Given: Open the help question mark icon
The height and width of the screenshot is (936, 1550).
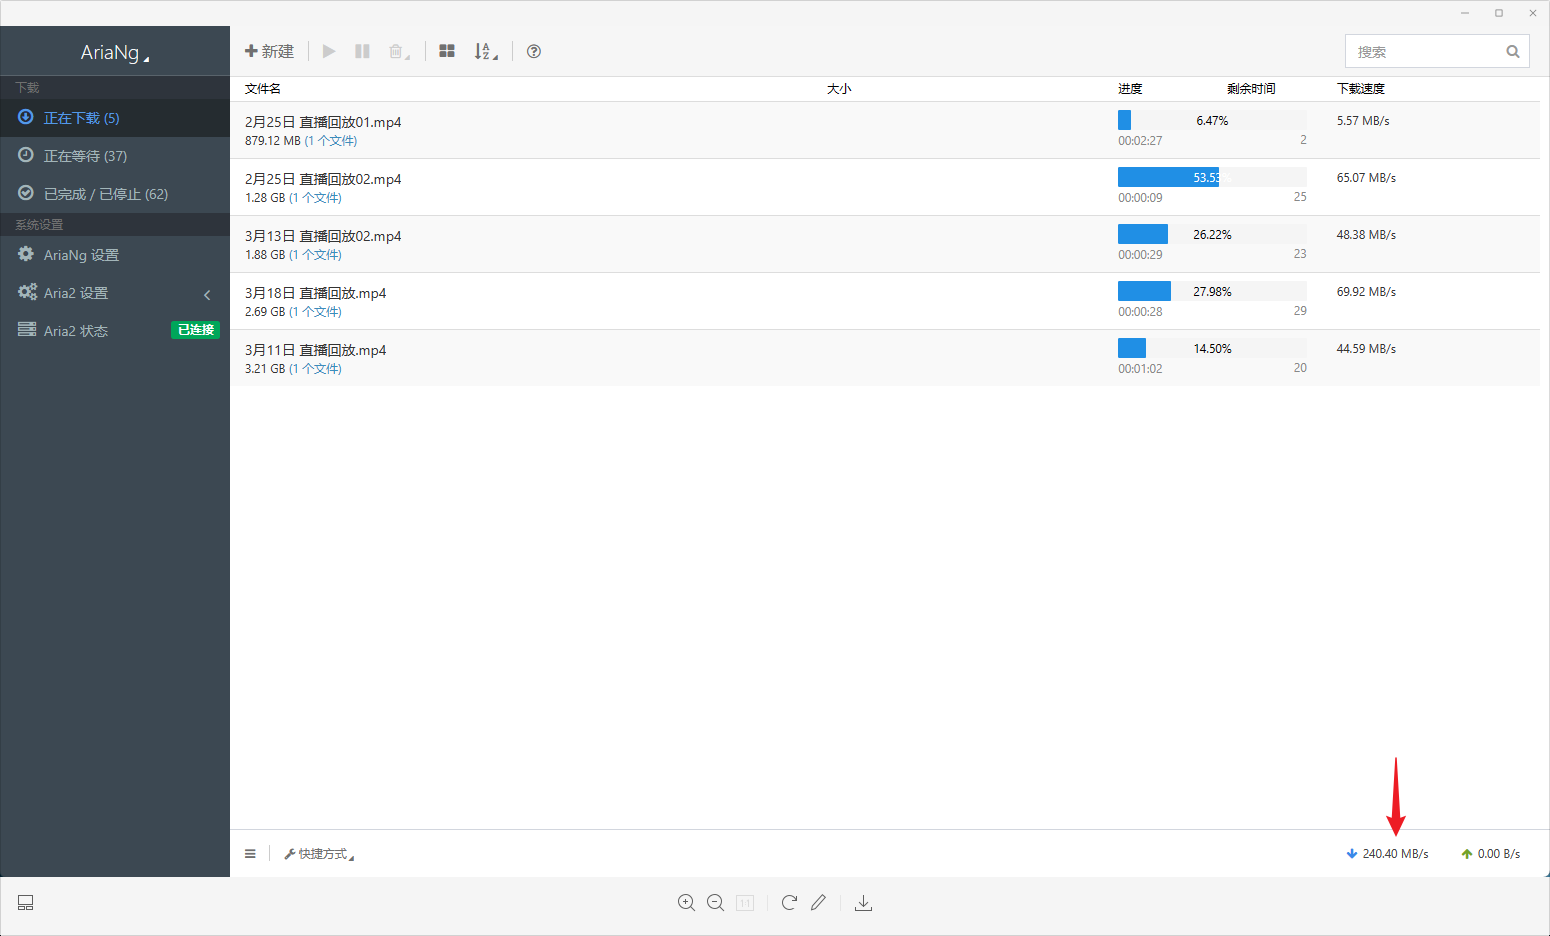Looking at the screenshot, I should click(x=534, y=51).
